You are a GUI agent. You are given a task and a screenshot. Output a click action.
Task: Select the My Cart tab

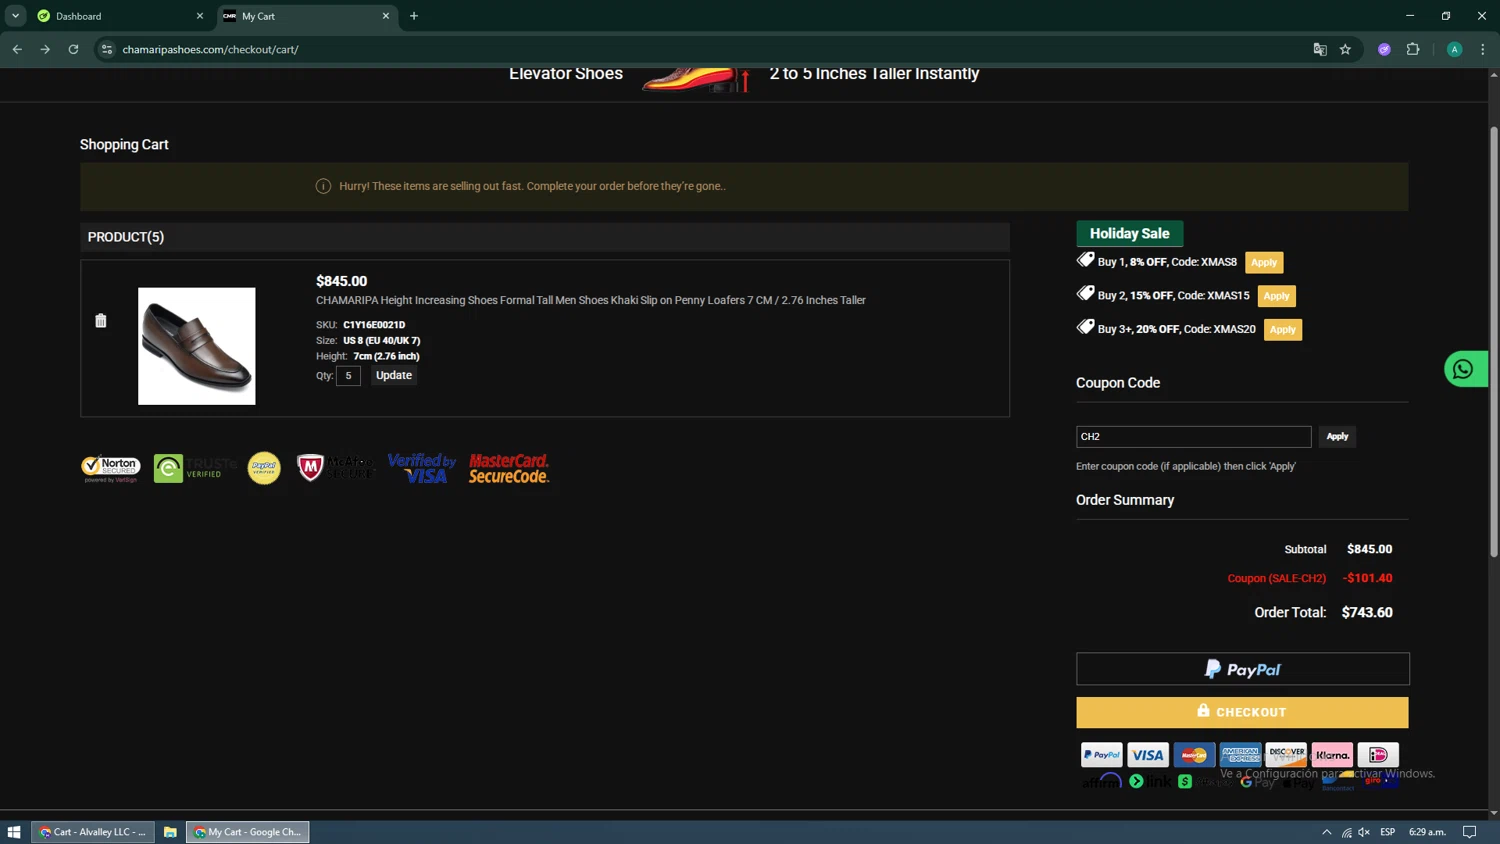(x=306, y=16)
